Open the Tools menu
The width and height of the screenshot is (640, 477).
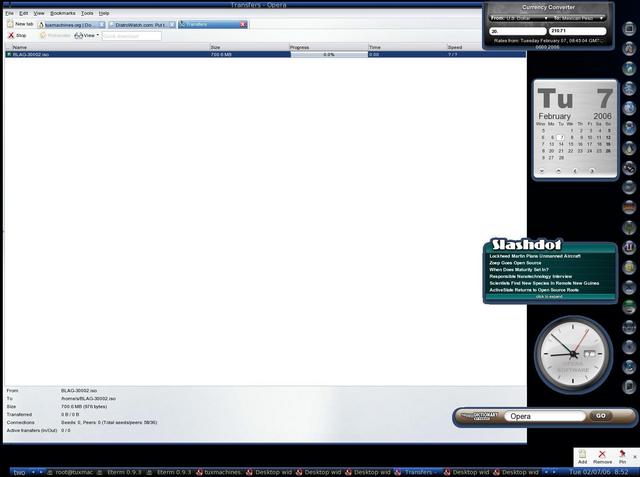tap(87, 13)
